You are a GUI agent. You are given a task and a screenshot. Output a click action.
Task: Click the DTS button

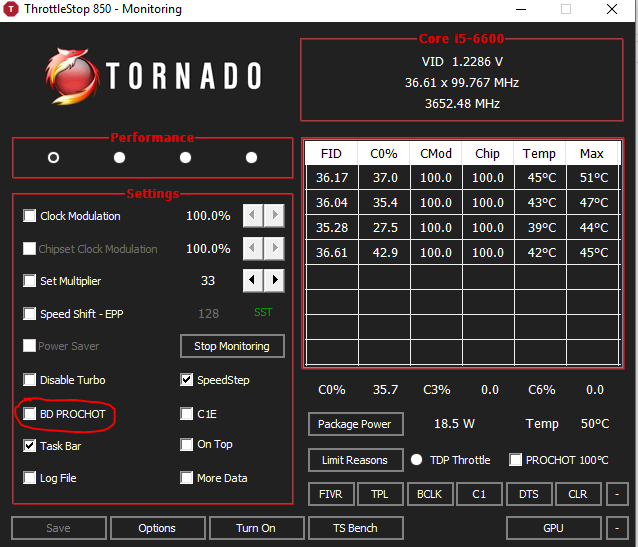point(529,494)
